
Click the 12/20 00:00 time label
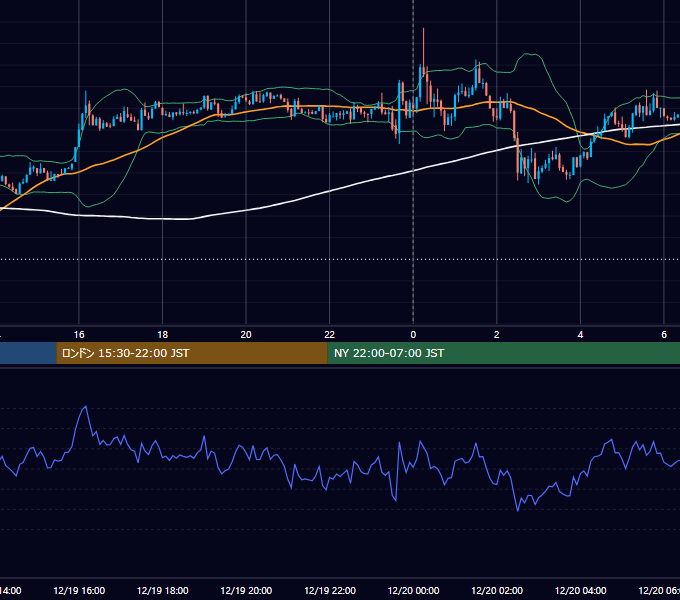413,590
